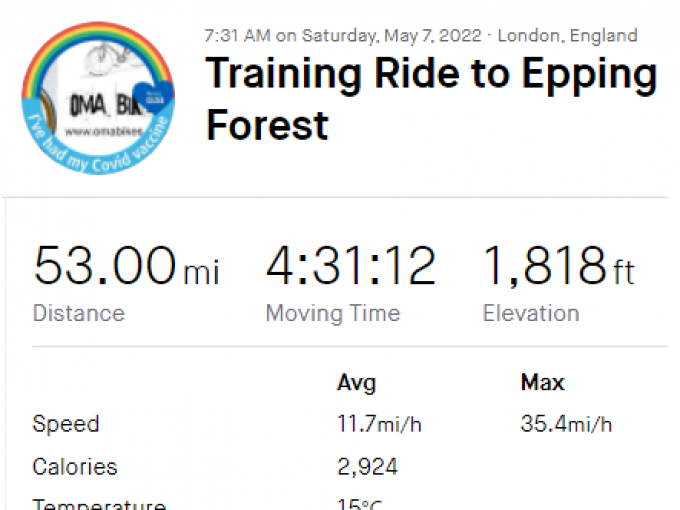Click the Temperature row label
Screen dimensions: 680x510
(x=99, y=504)
